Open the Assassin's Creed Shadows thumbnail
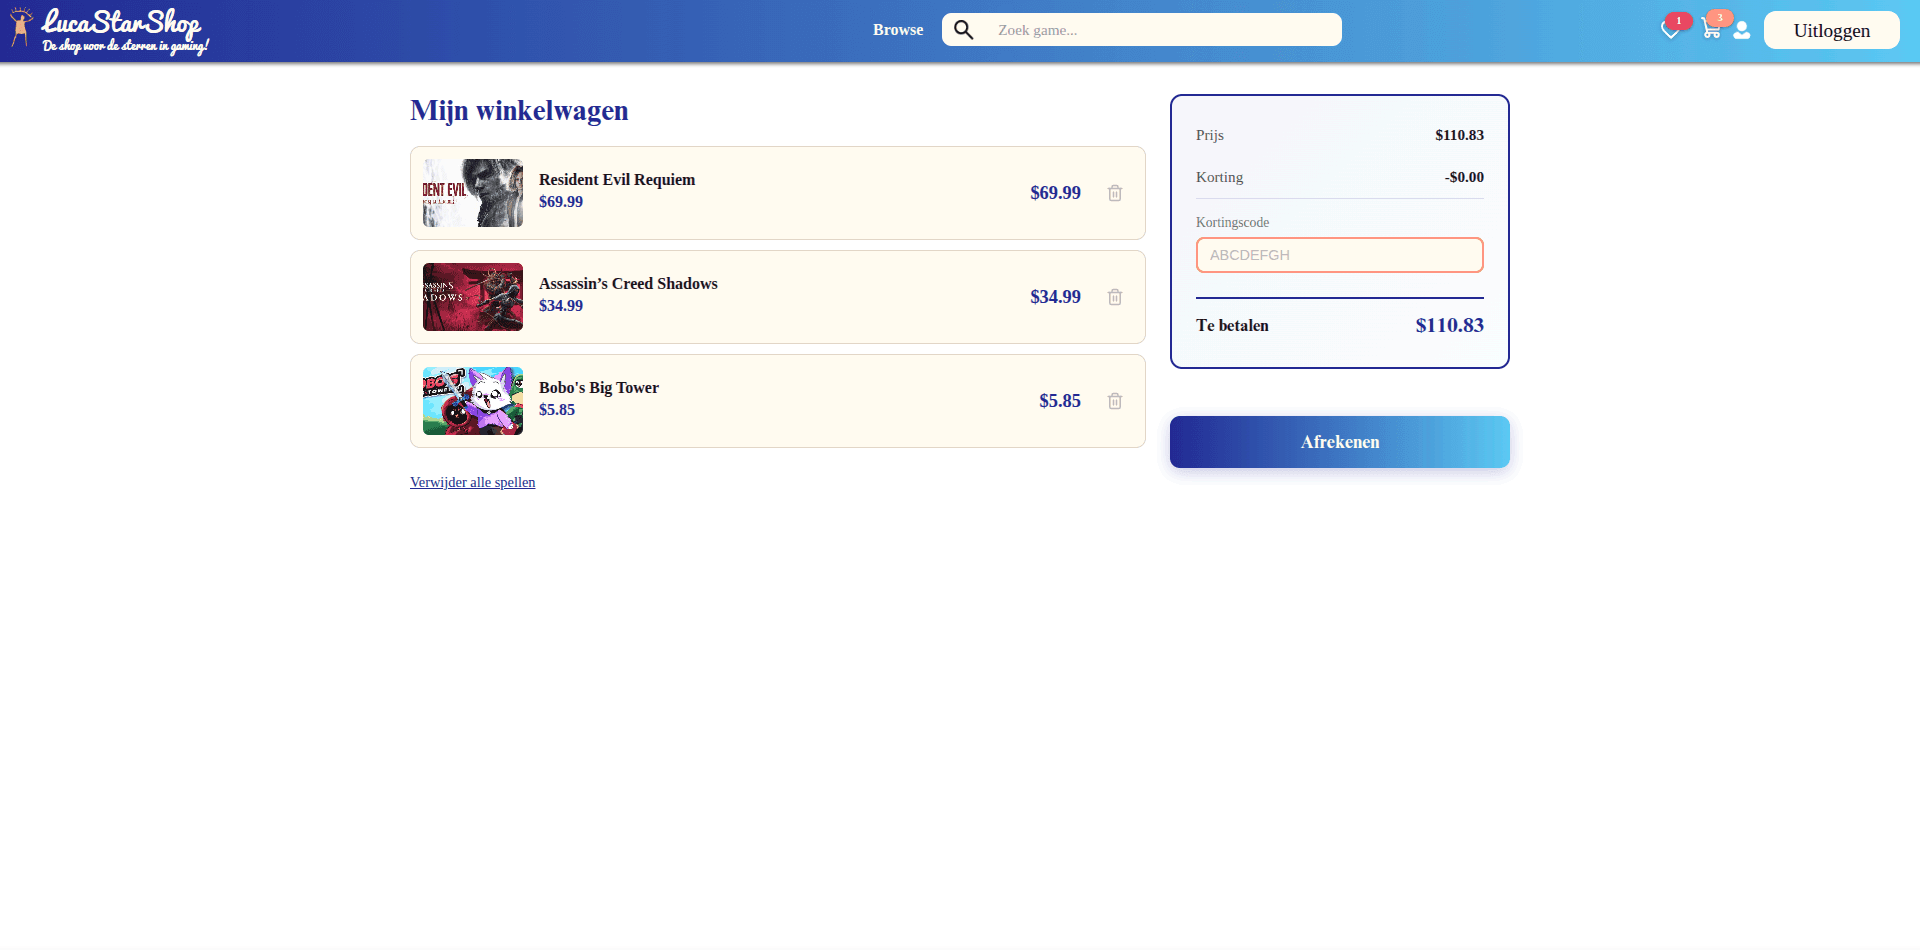The height and width of the screenshot is (950, 1920). coord(473,297)
